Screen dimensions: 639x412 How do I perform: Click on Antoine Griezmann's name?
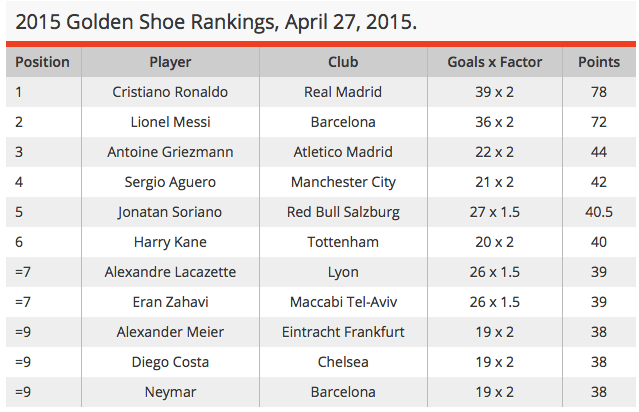click(x=170, y=152)
